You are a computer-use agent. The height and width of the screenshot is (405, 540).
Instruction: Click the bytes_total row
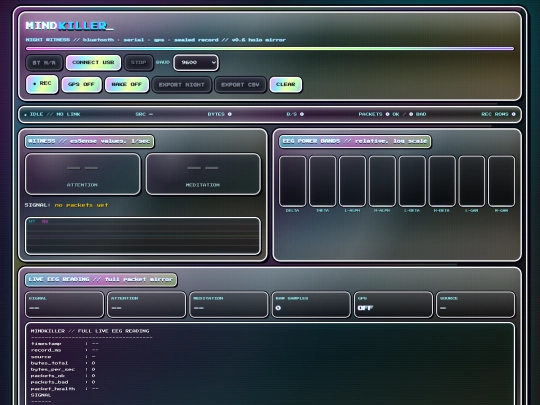pos(63,363)
